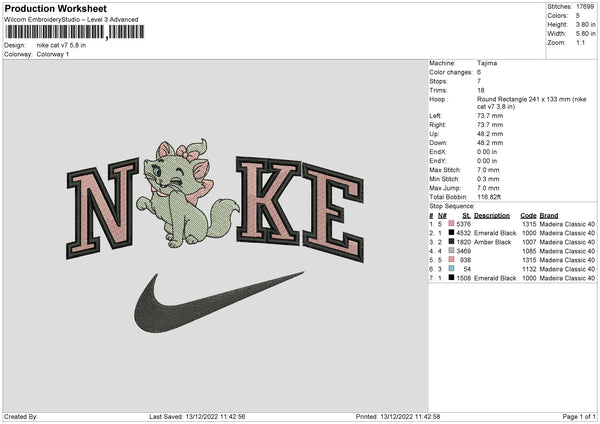
Task: Click the blue swatch in stop row 6
Action: (x=452, y=269)
